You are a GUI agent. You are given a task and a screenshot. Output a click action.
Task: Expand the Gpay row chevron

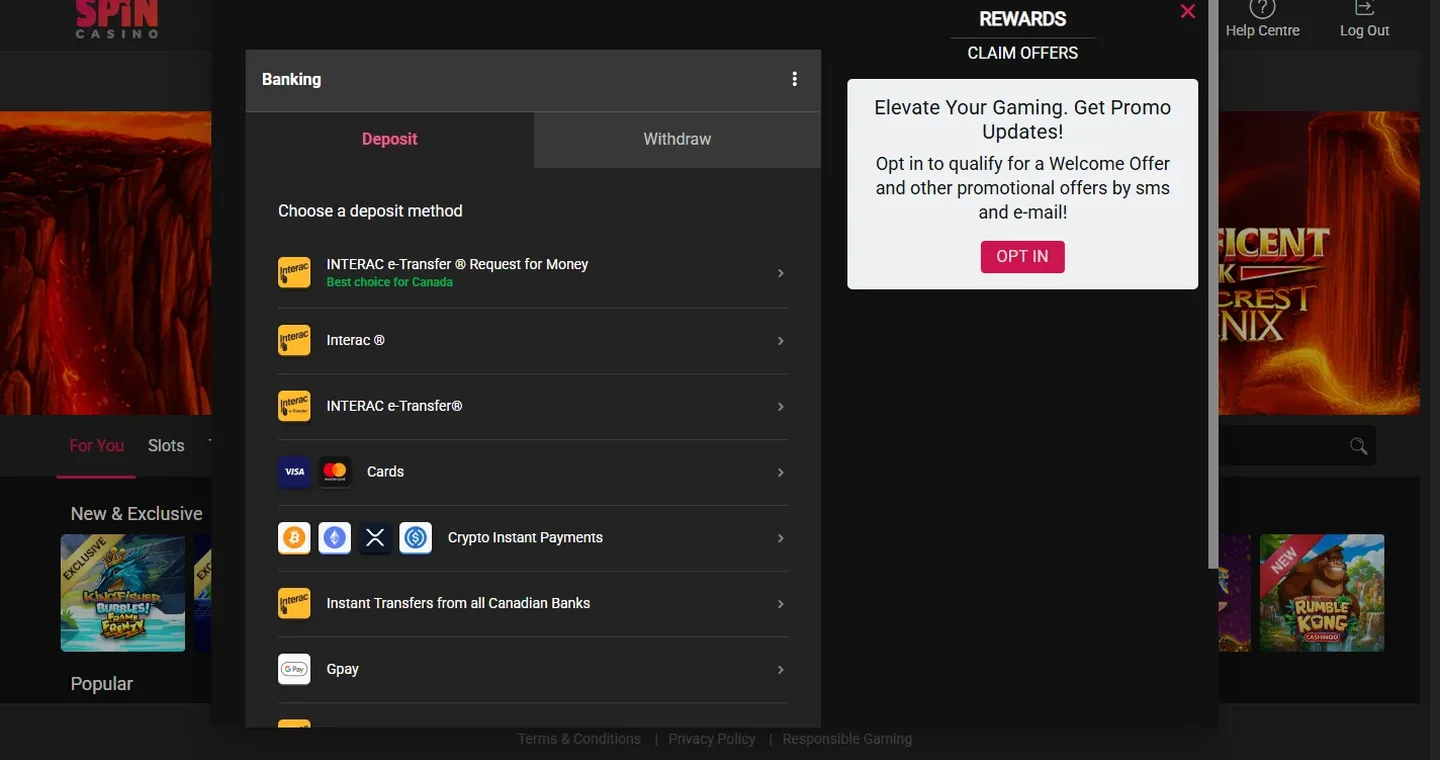[x=781, y=670]
